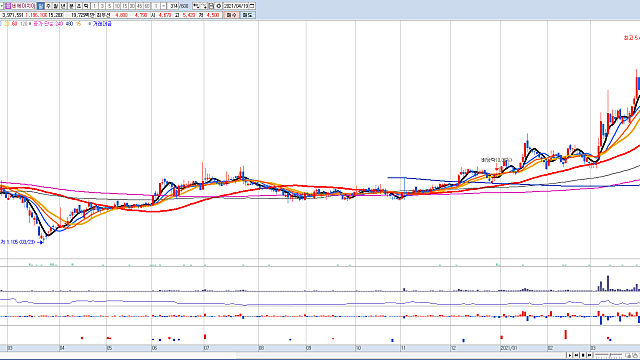Switch to the minute (분) chart period
The image size is (640, 360).
(x=71, y=6)
